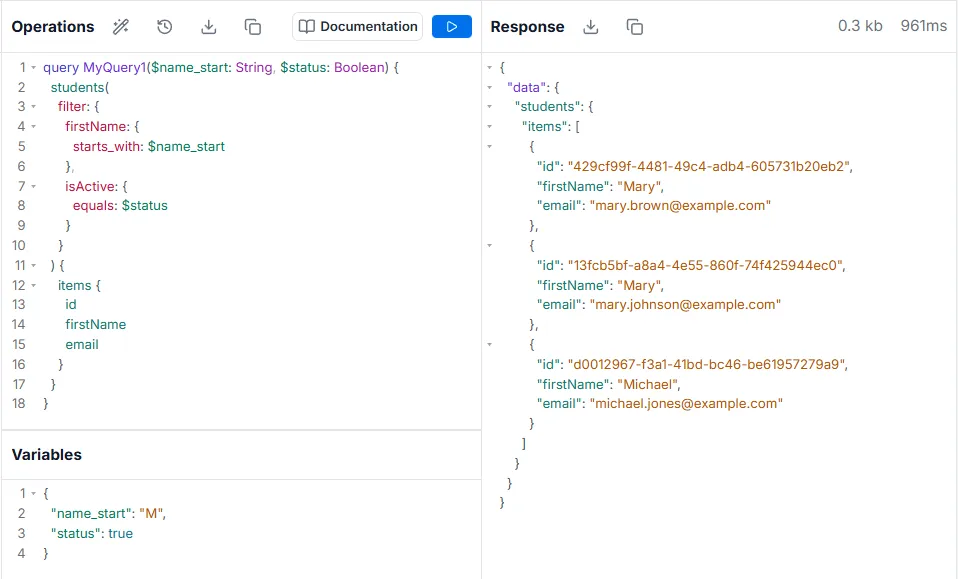The image size is (958, 579).
Task: Download the query from Operations toolbar
Action: (x=209, y=27)
